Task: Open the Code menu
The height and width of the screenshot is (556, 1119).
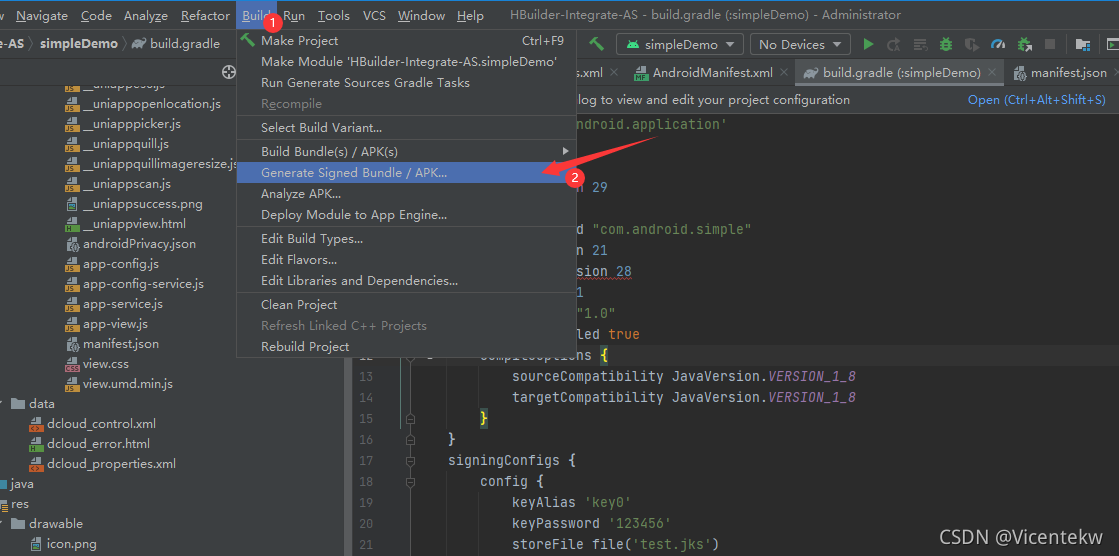Action: pos(96,16)
